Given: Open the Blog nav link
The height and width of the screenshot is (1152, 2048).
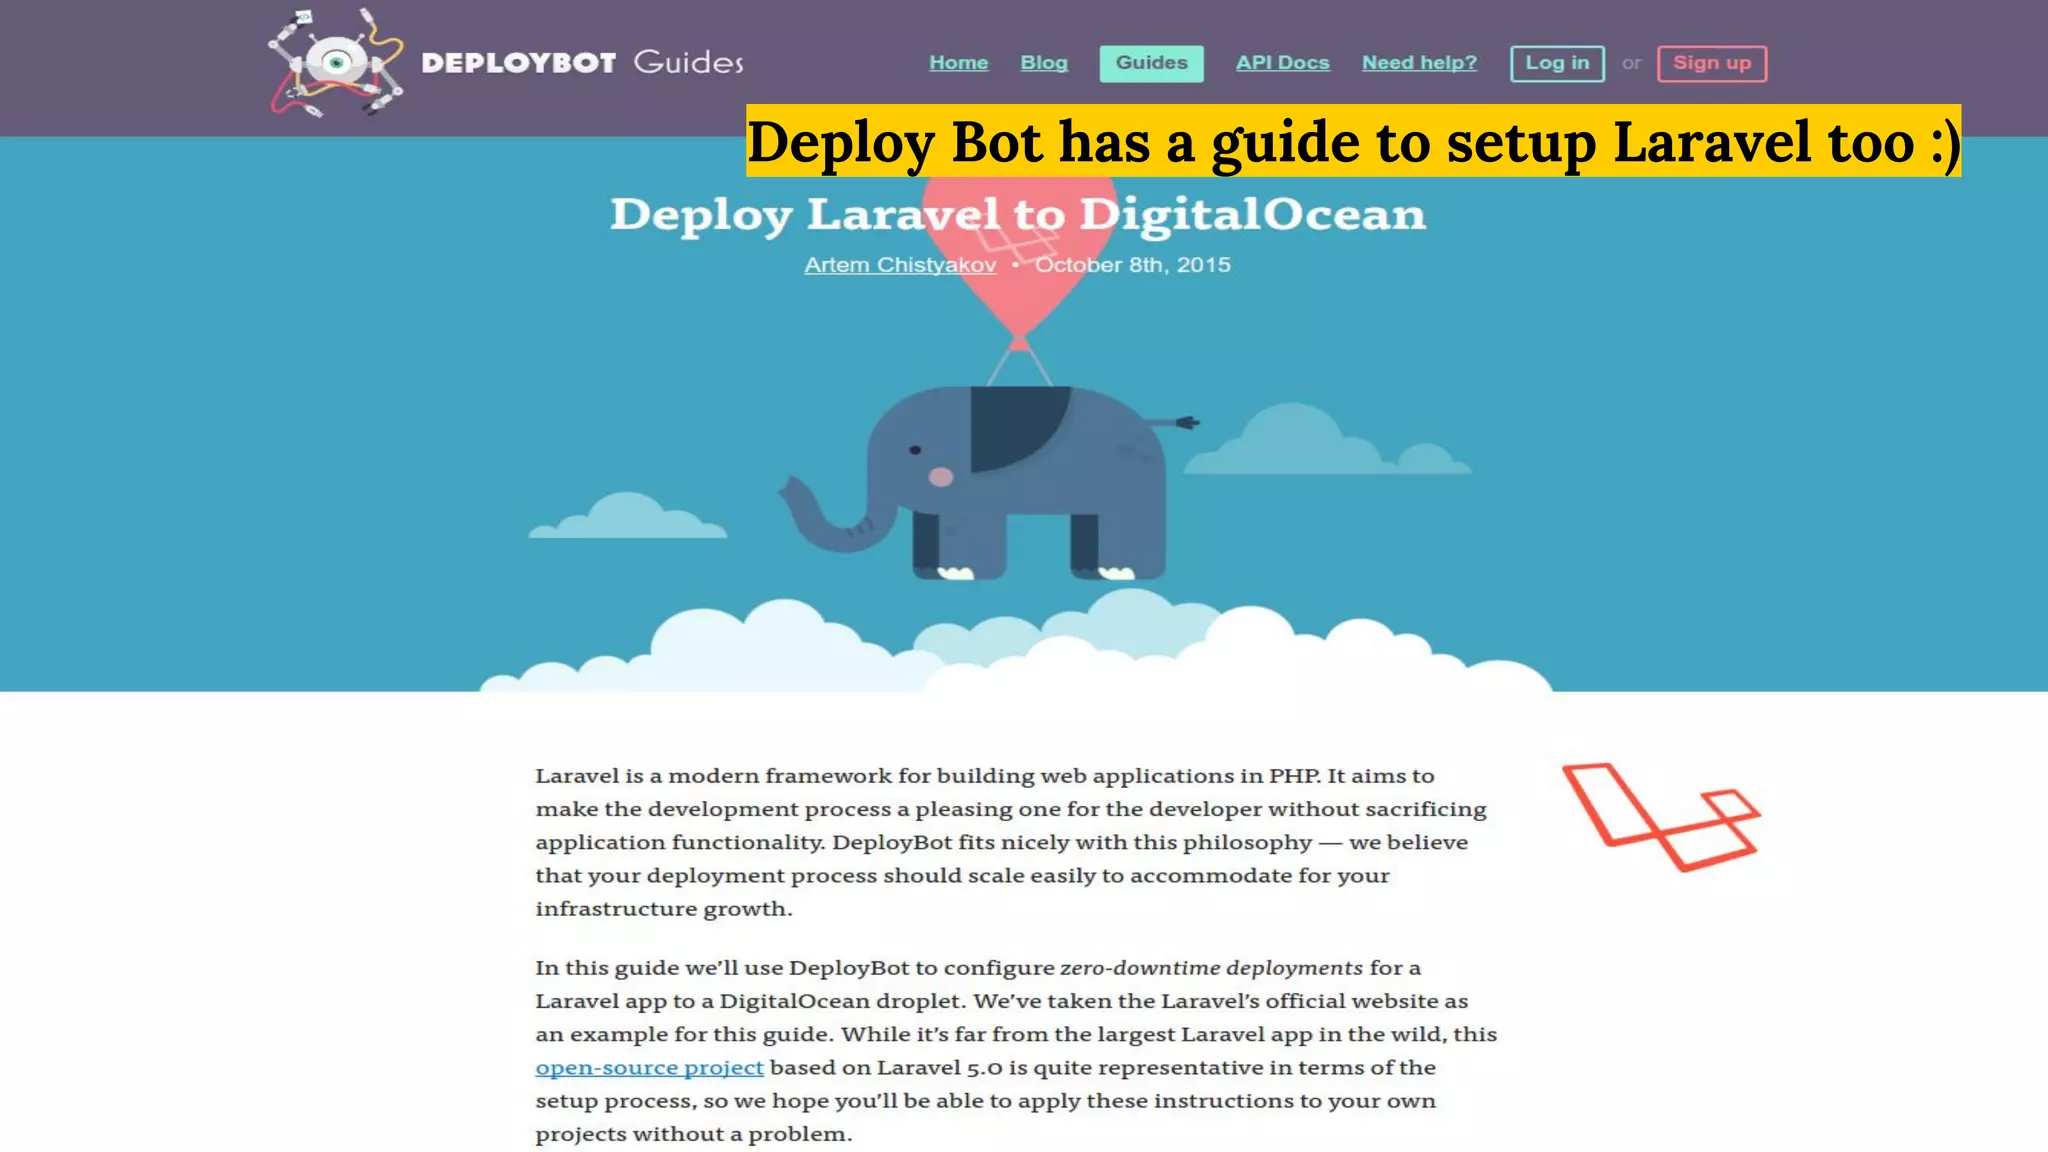Looking at the screenshot, I should (1044, 62).
